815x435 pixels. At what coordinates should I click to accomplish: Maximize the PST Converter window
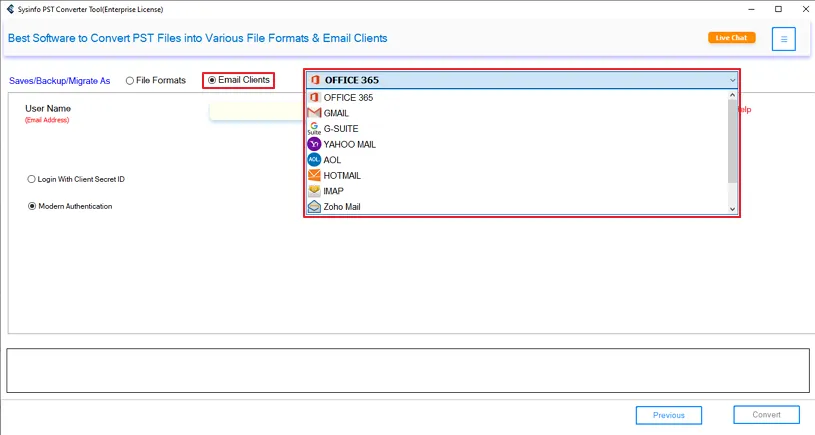pyautogui.click(x=778, y=9)
